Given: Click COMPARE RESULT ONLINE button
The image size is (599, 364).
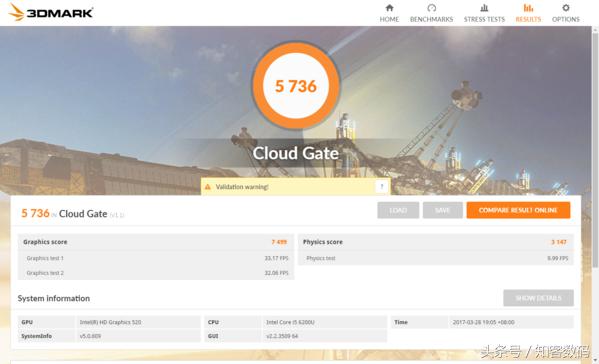Looking at the screenshot, I should point(518,210).
